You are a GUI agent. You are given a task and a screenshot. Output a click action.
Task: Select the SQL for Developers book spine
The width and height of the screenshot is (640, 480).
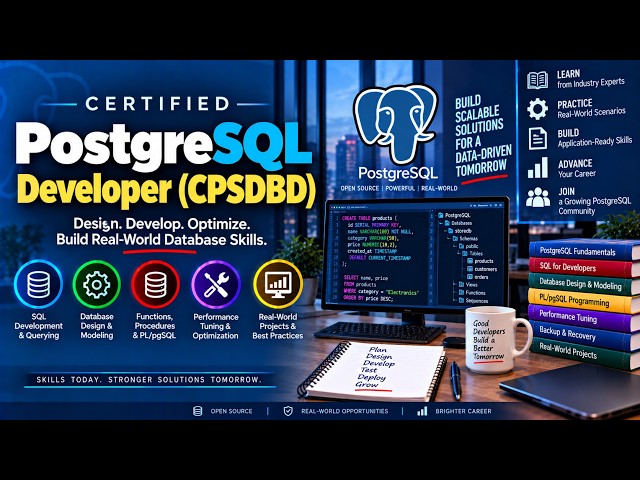point(585,267)
